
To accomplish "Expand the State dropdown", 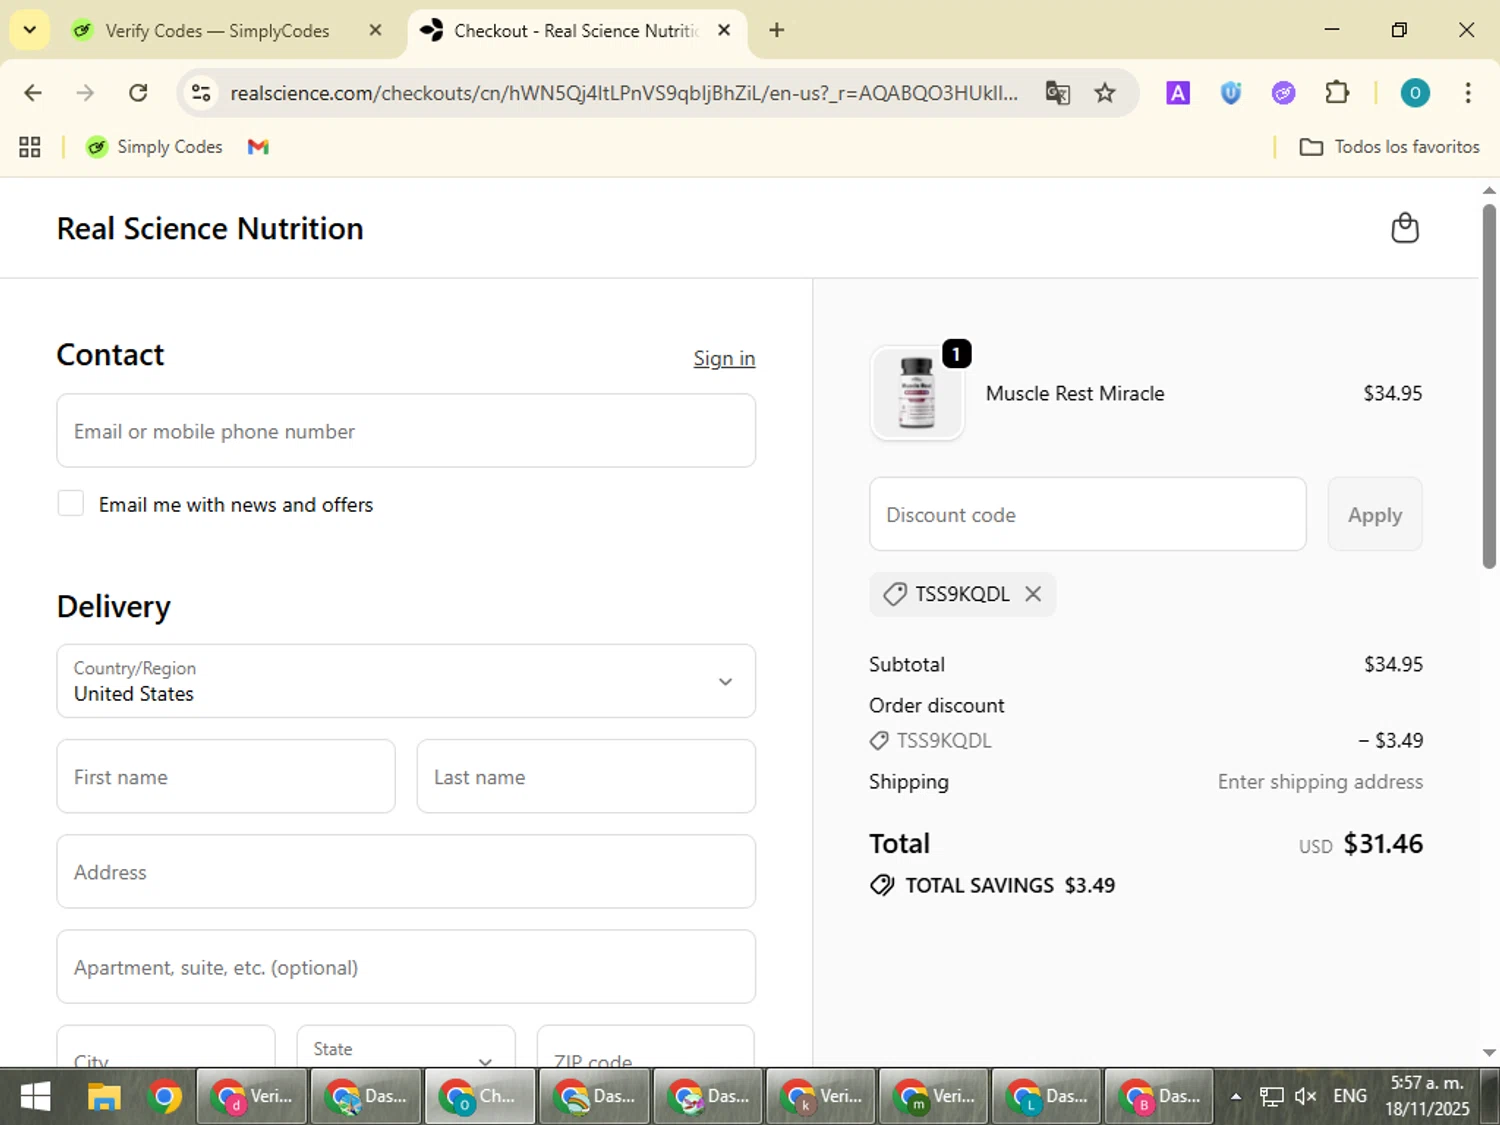I will (406, 1047).
